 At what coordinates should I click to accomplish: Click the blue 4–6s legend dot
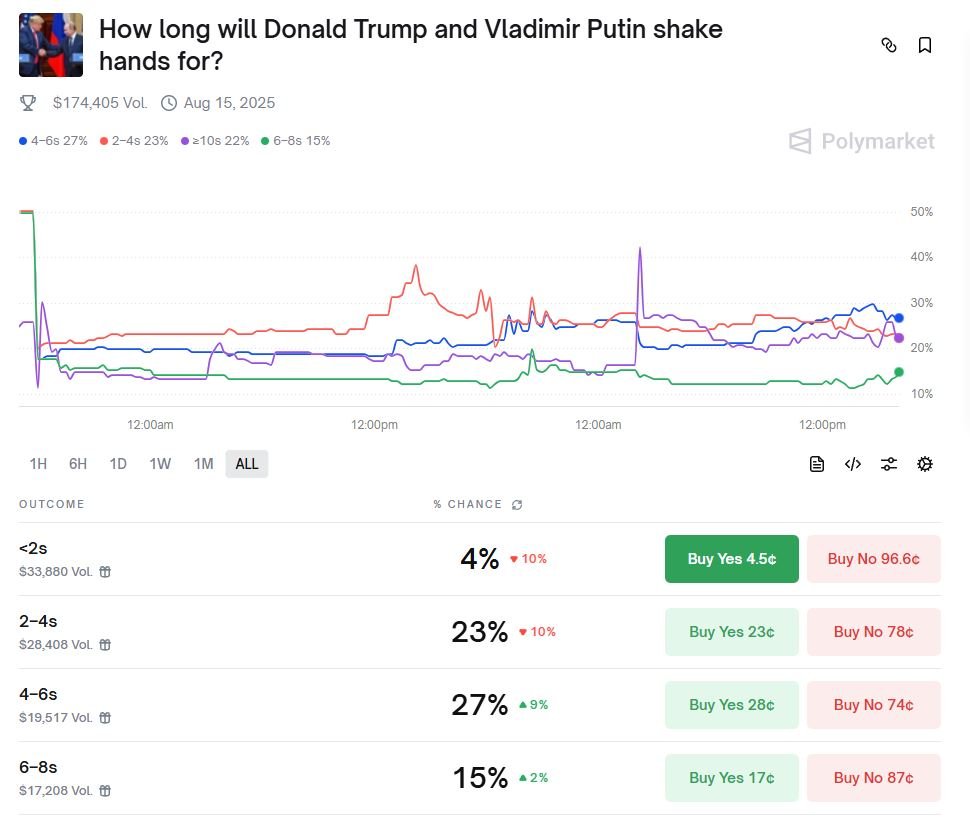click(x=23, y=141)
